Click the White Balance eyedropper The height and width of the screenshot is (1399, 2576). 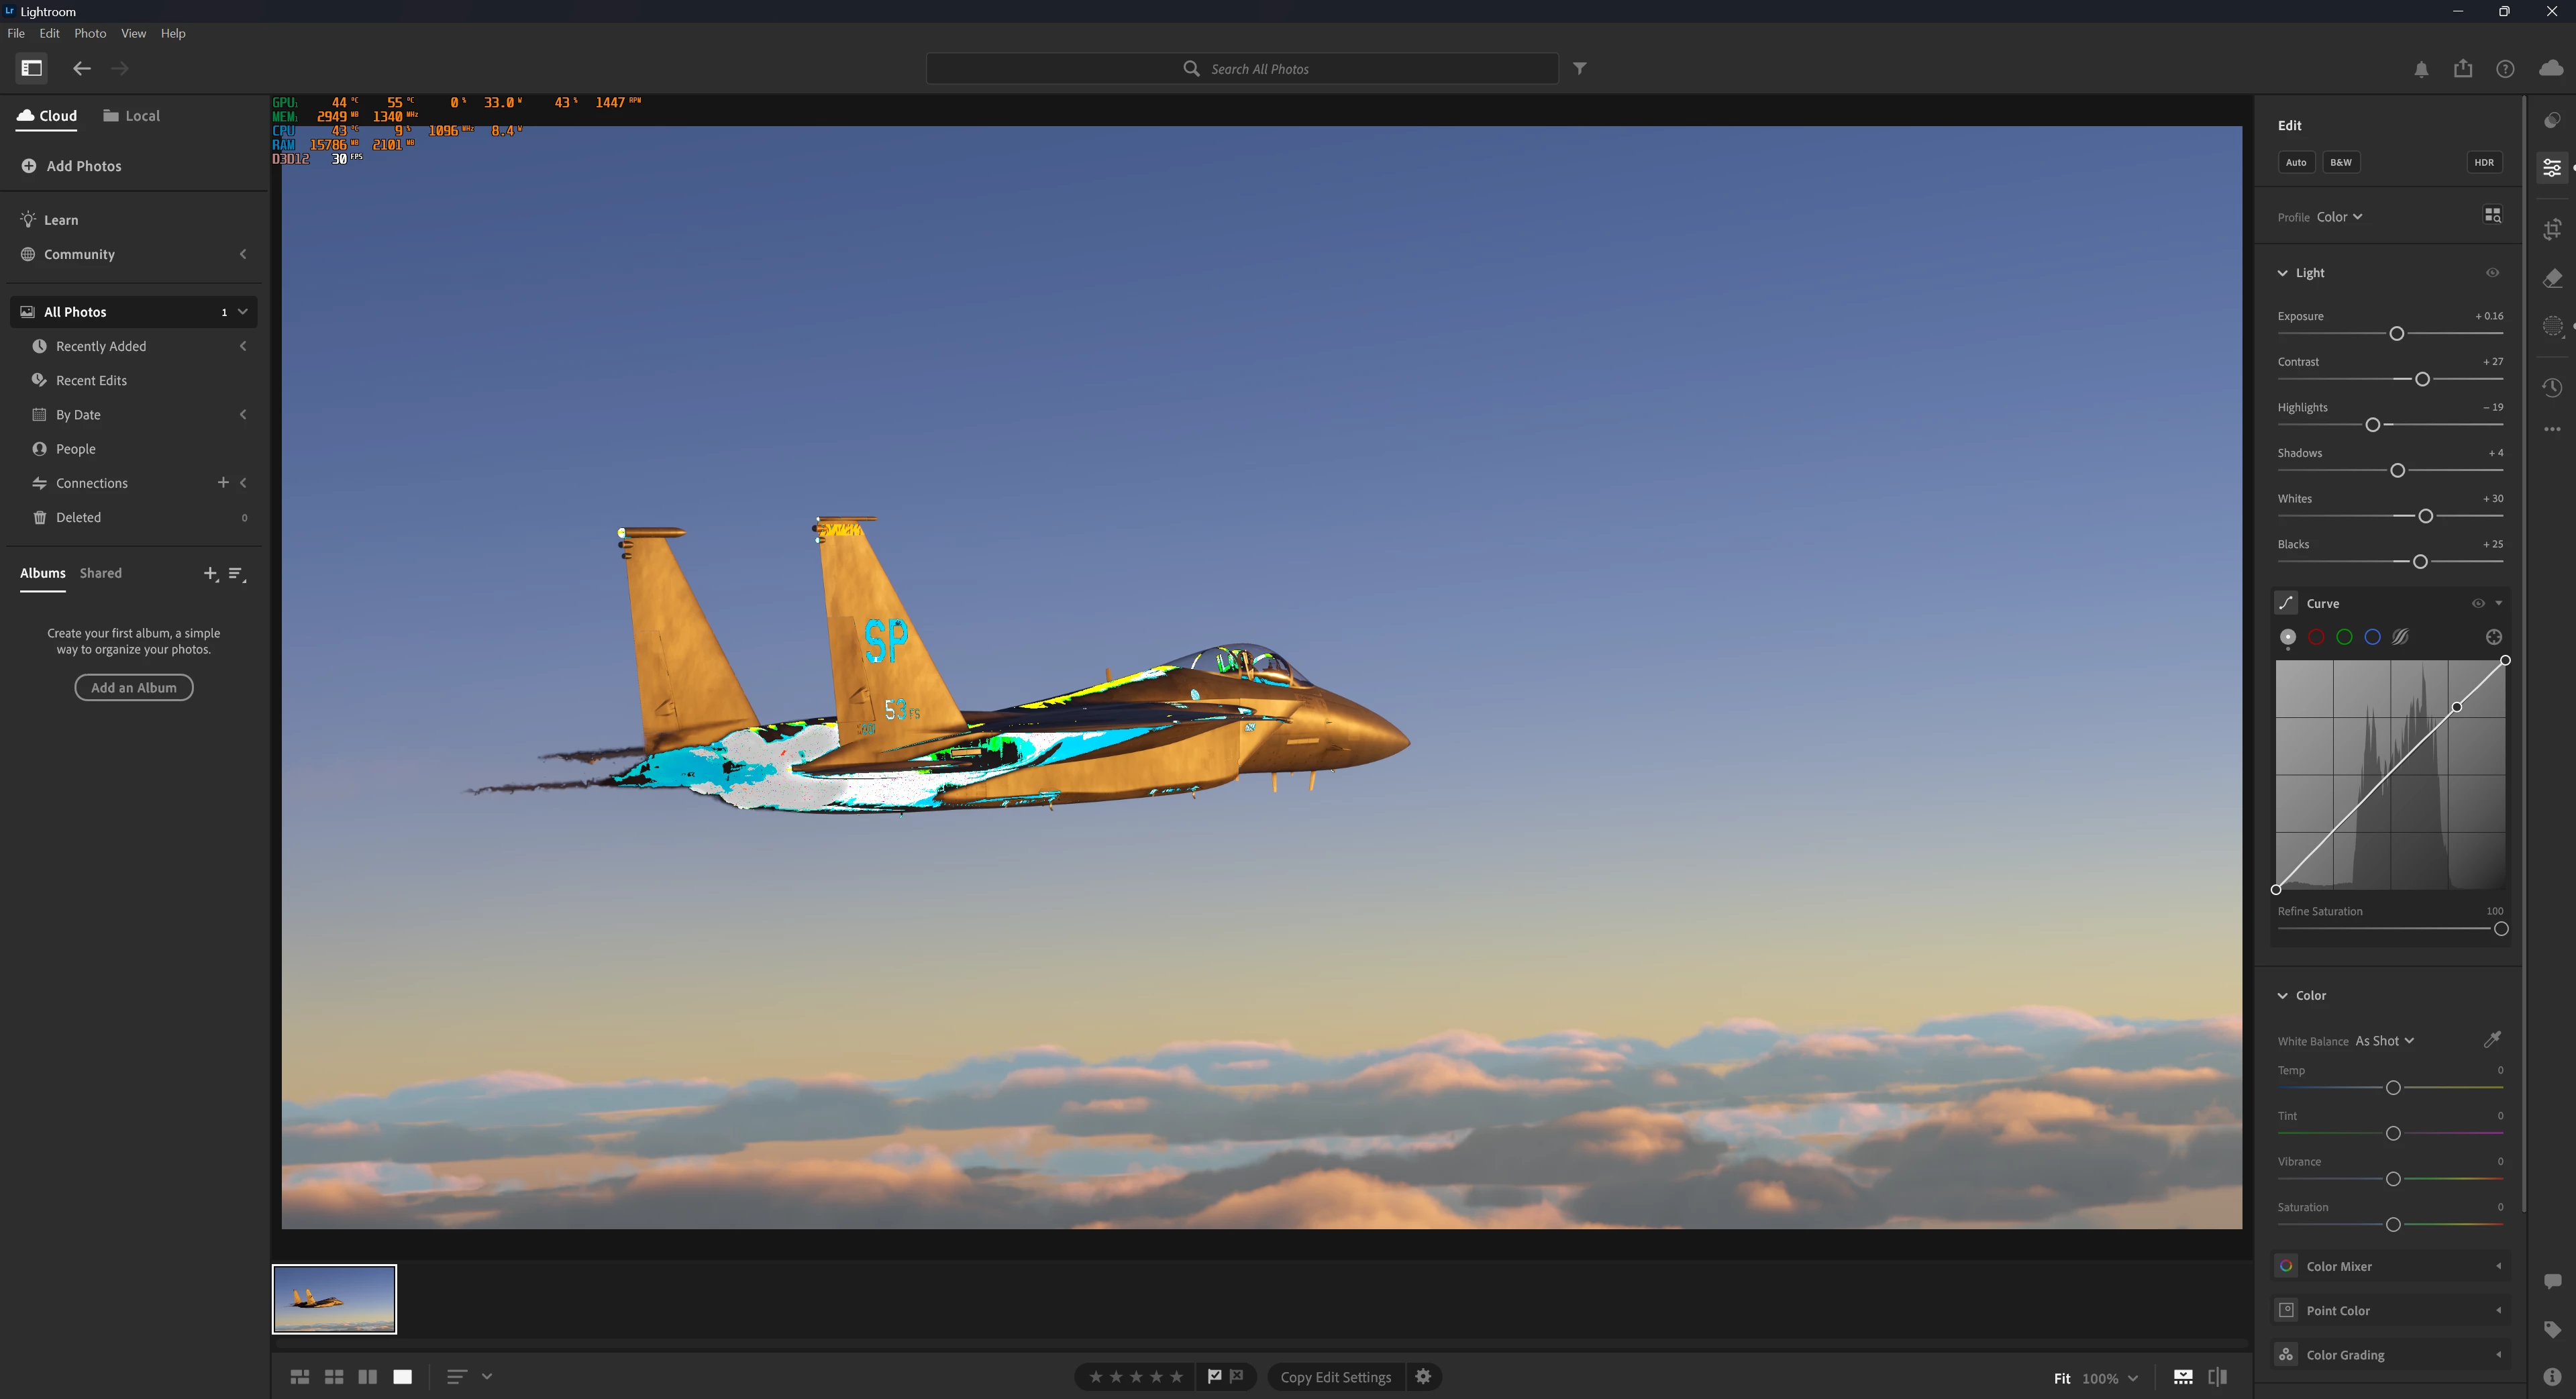point(2492,1040)
